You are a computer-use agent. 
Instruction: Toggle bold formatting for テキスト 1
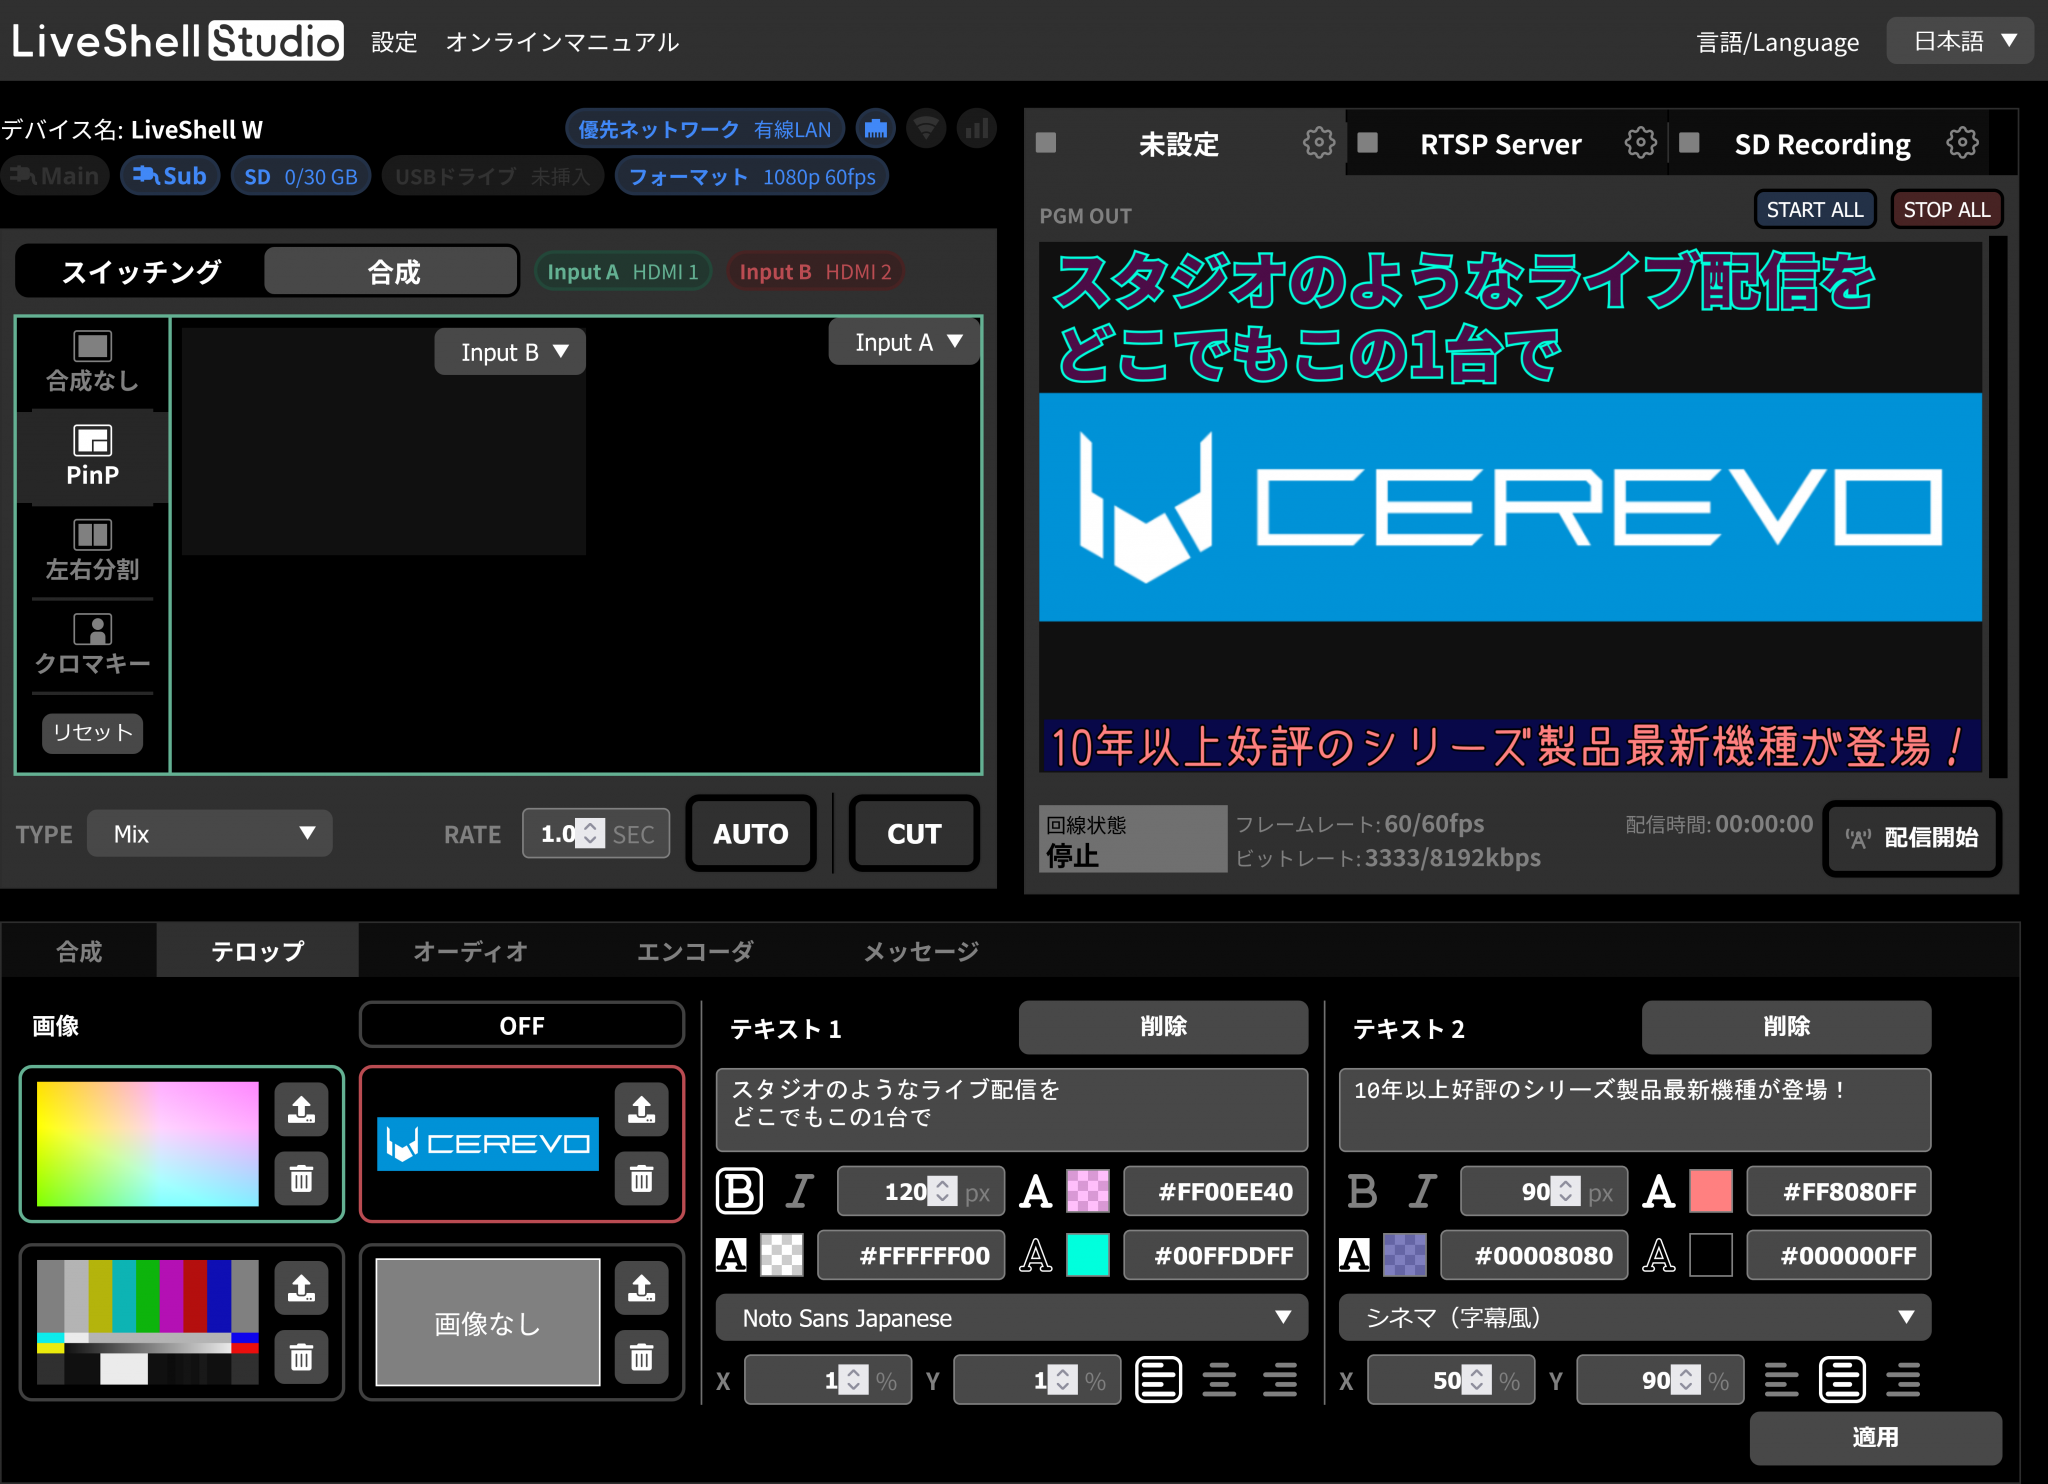(x=739, y=1191)
